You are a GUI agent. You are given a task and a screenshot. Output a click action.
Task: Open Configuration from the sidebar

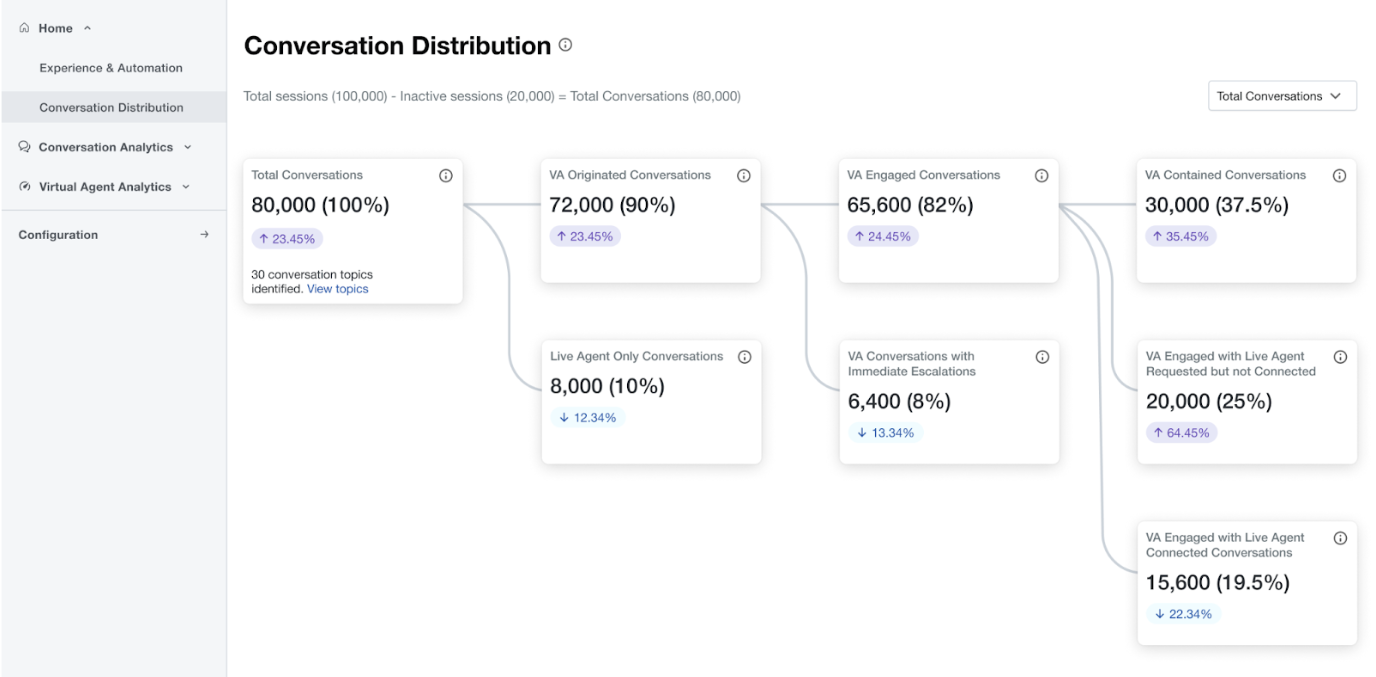tap(113, 235)
